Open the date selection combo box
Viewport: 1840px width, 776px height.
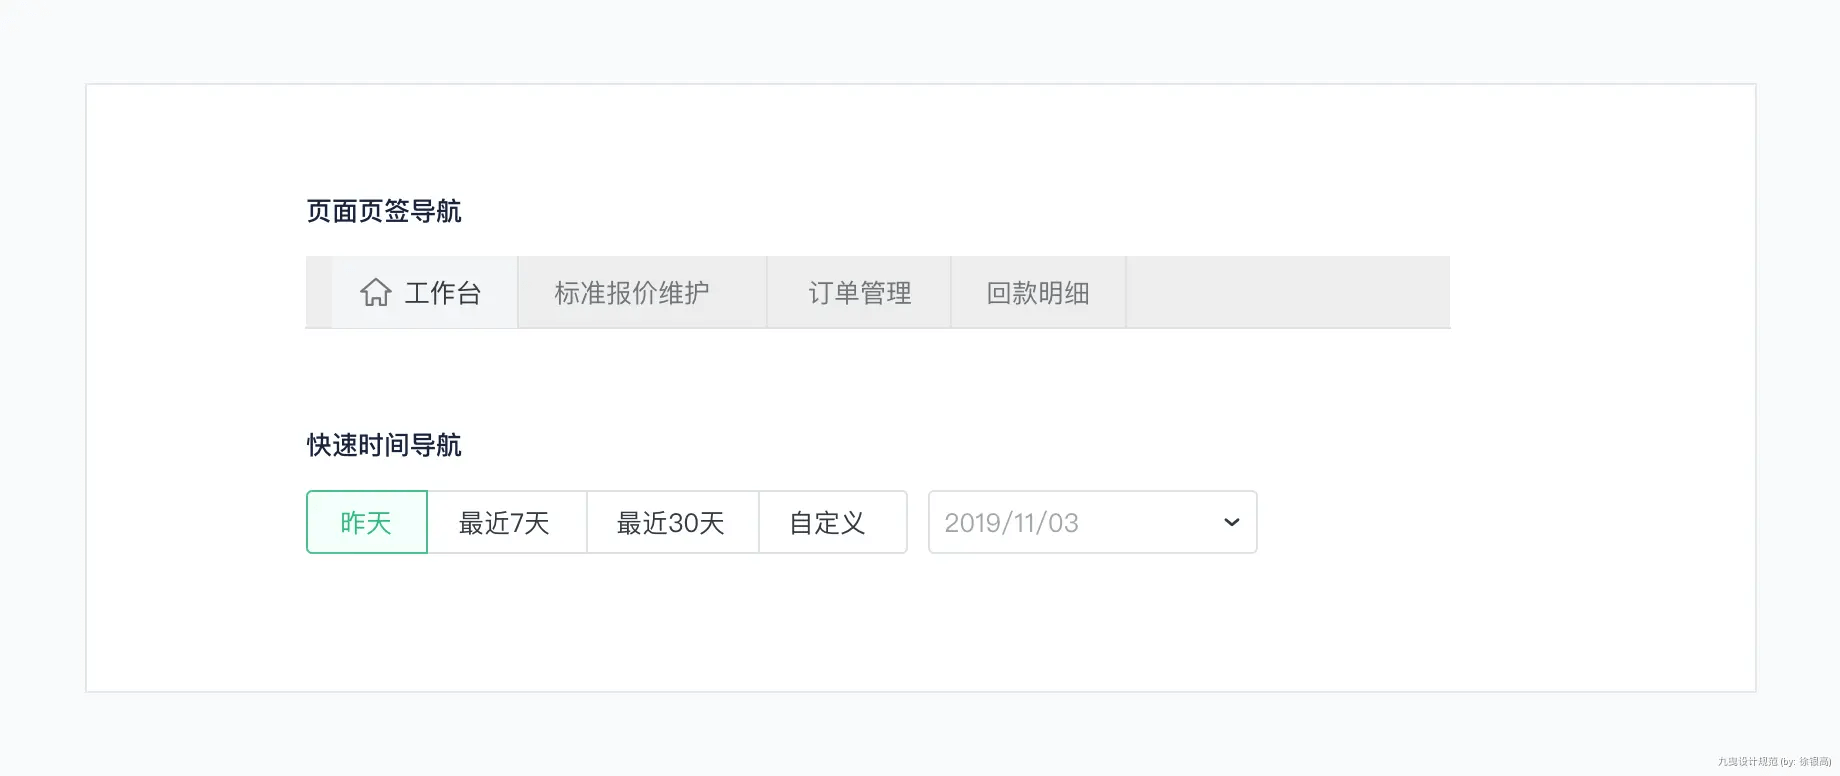[1093, 522]
